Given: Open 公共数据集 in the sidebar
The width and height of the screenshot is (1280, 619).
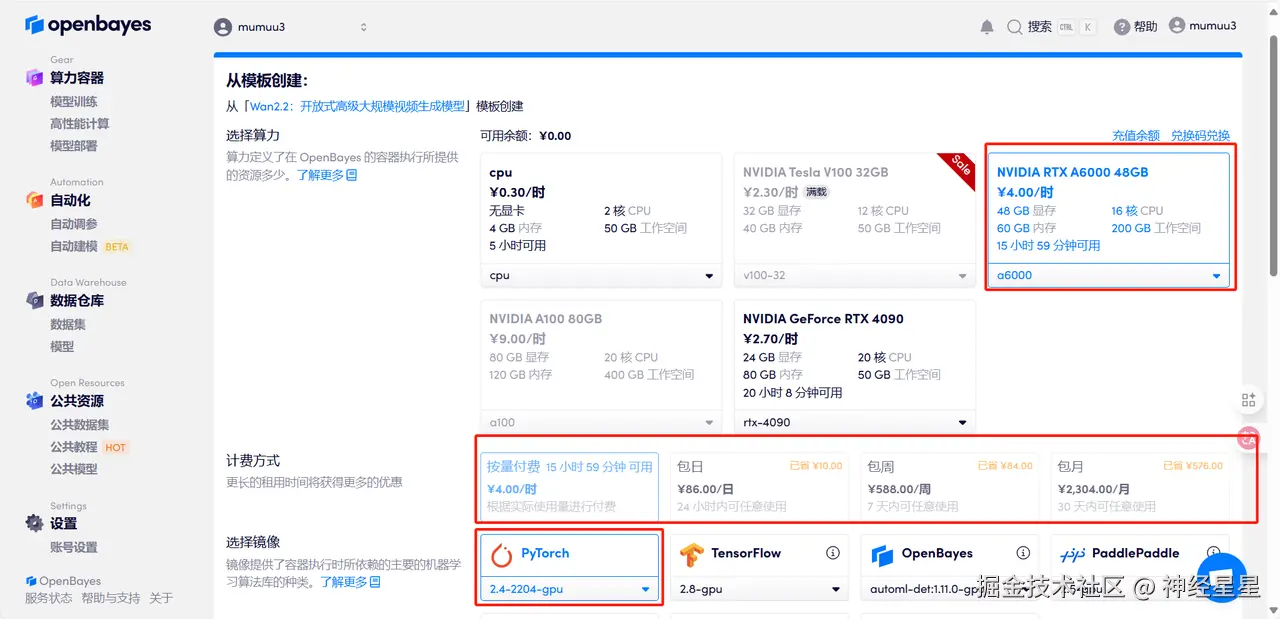Looking at the screenshot, I should [x=80, y=424].
